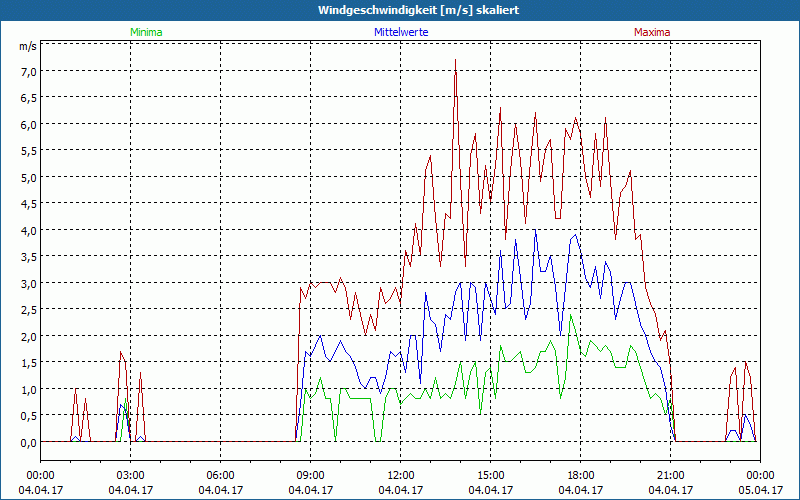This screenshot has height=500, width=800.
Task: Click the 06:00 time axis label
Action: pyautogui.click(x=220, y=476)
